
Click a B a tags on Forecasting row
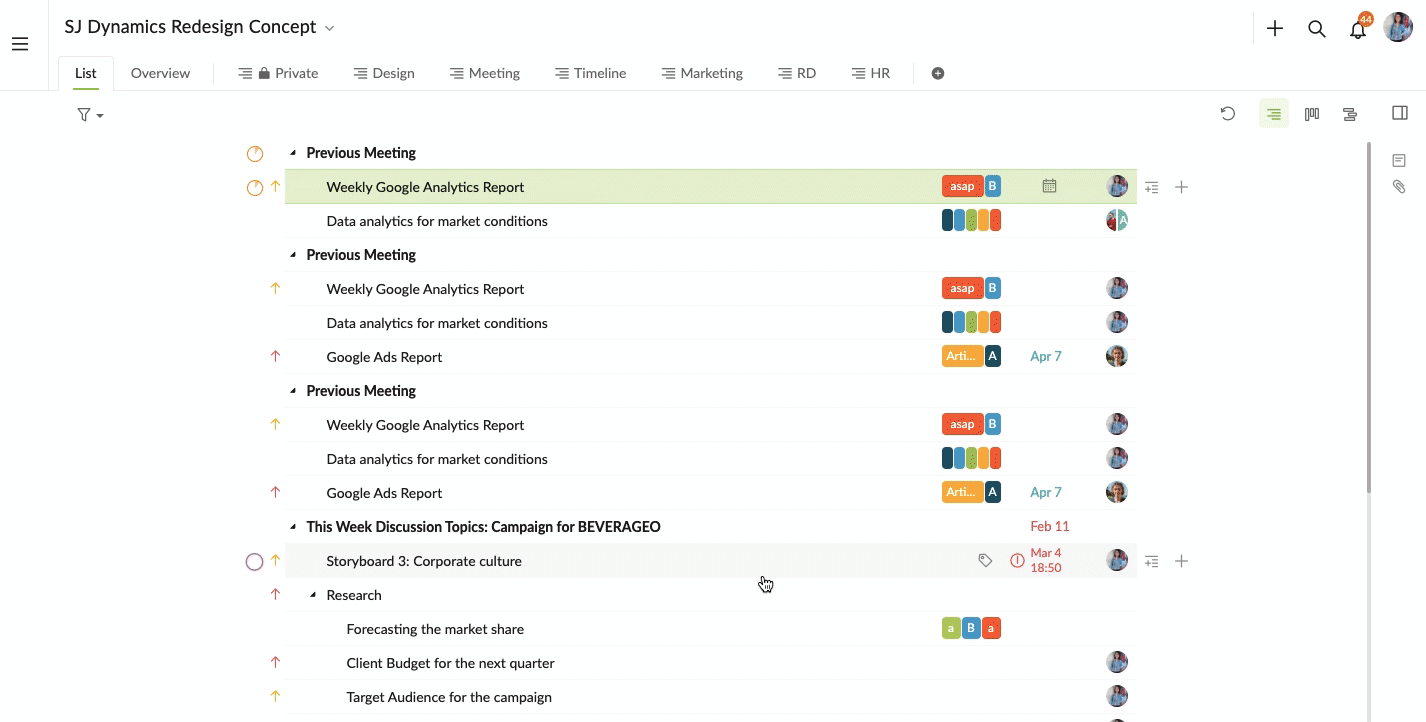tap(971, 629)
